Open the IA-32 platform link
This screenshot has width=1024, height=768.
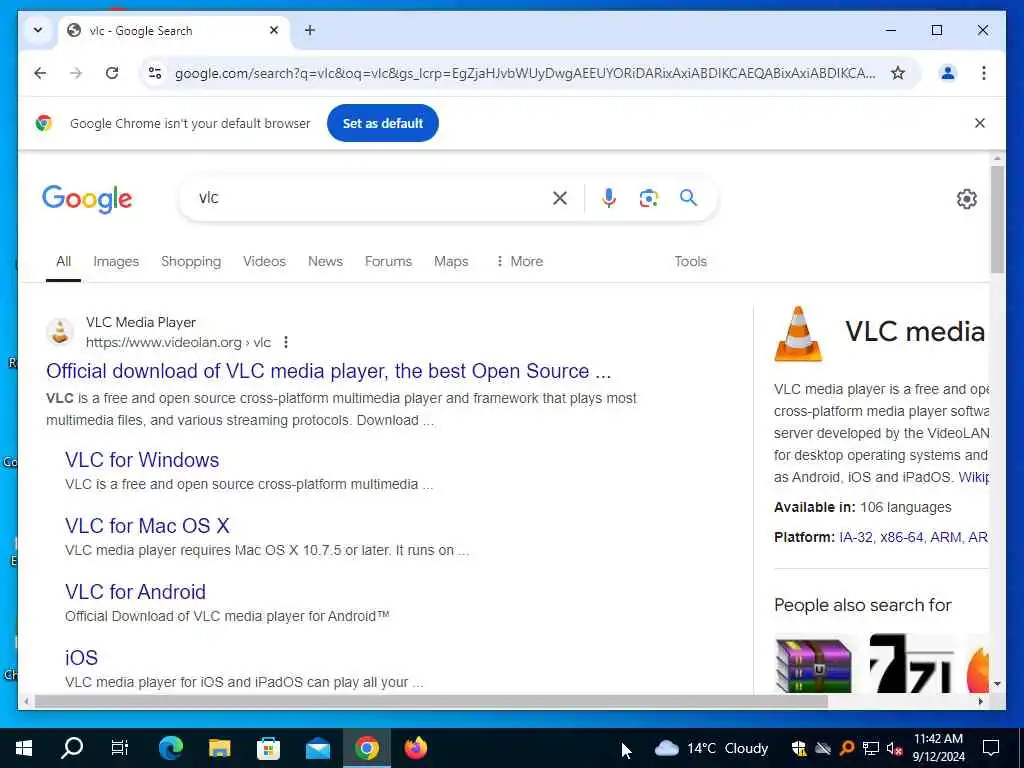[x=856, y=537]
